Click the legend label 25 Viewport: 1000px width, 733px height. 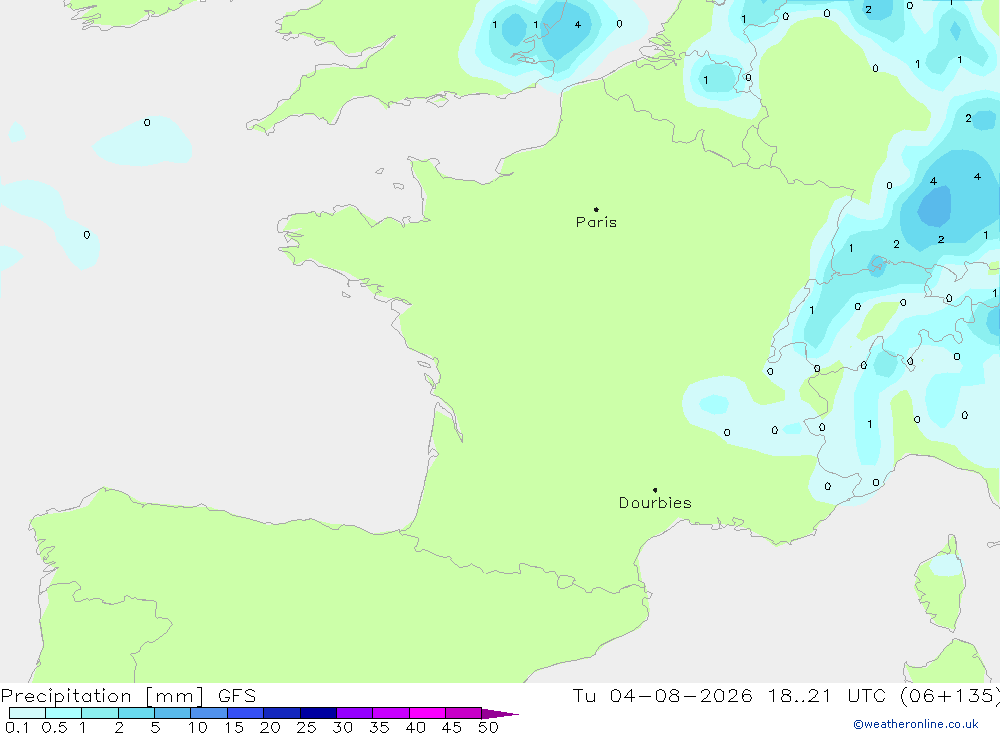click(x=306, y=727)
